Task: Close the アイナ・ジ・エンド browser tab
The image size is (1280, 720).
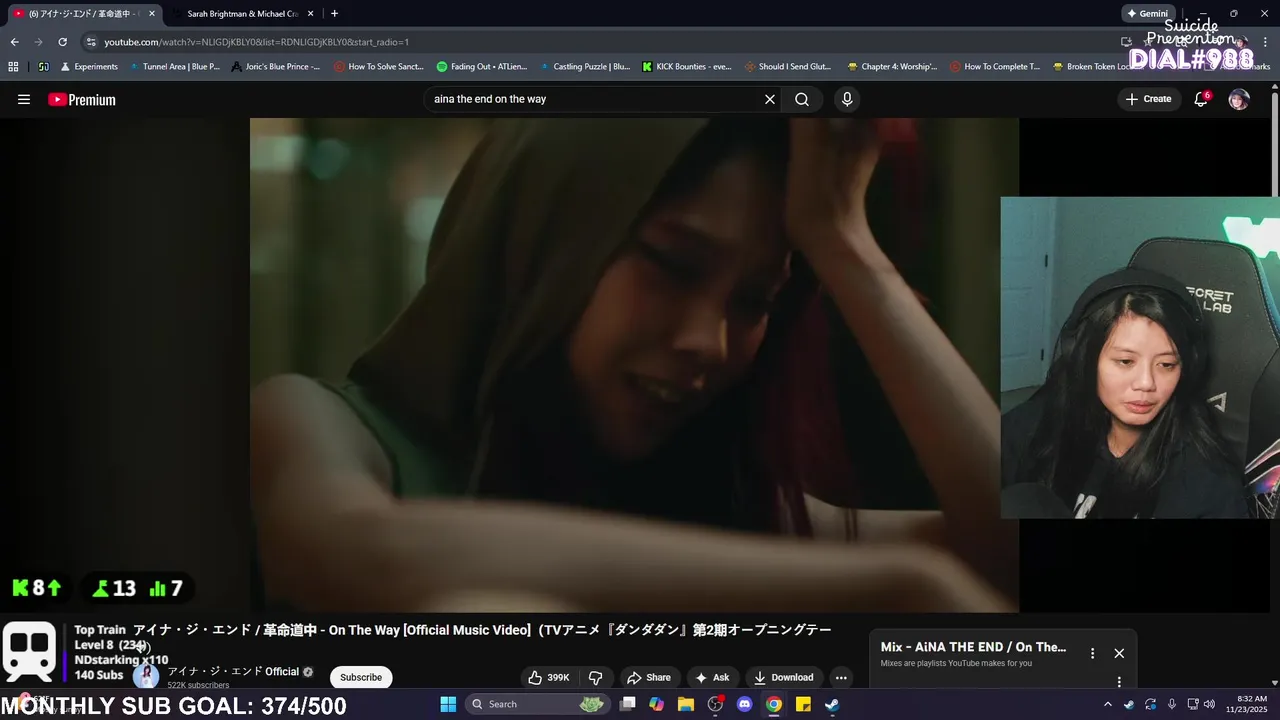Action: [x=152, y=14]
